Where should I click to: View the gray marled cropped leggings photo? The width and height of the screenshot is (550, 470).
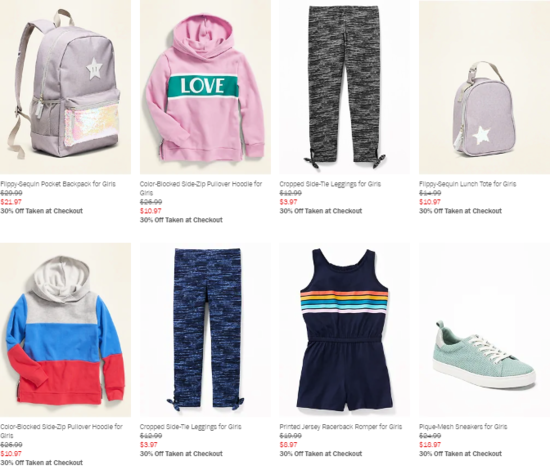click(x=344, y=87)
